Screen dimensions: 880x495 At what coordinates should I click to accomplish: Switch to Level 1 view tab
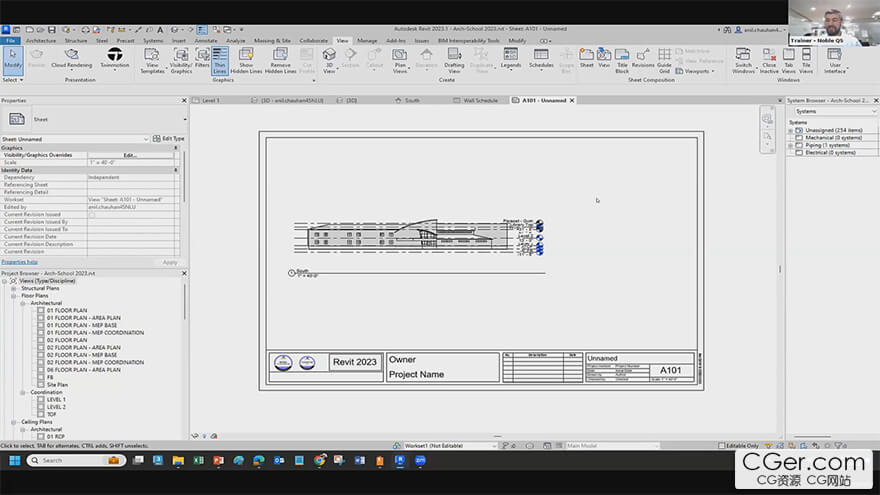[207, 100]
